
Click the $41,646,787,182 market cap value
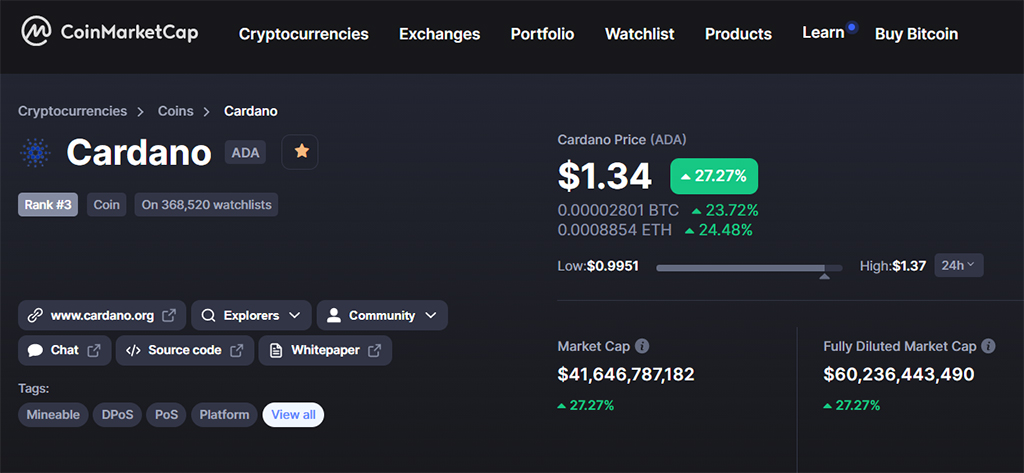[x=626, y=374]
